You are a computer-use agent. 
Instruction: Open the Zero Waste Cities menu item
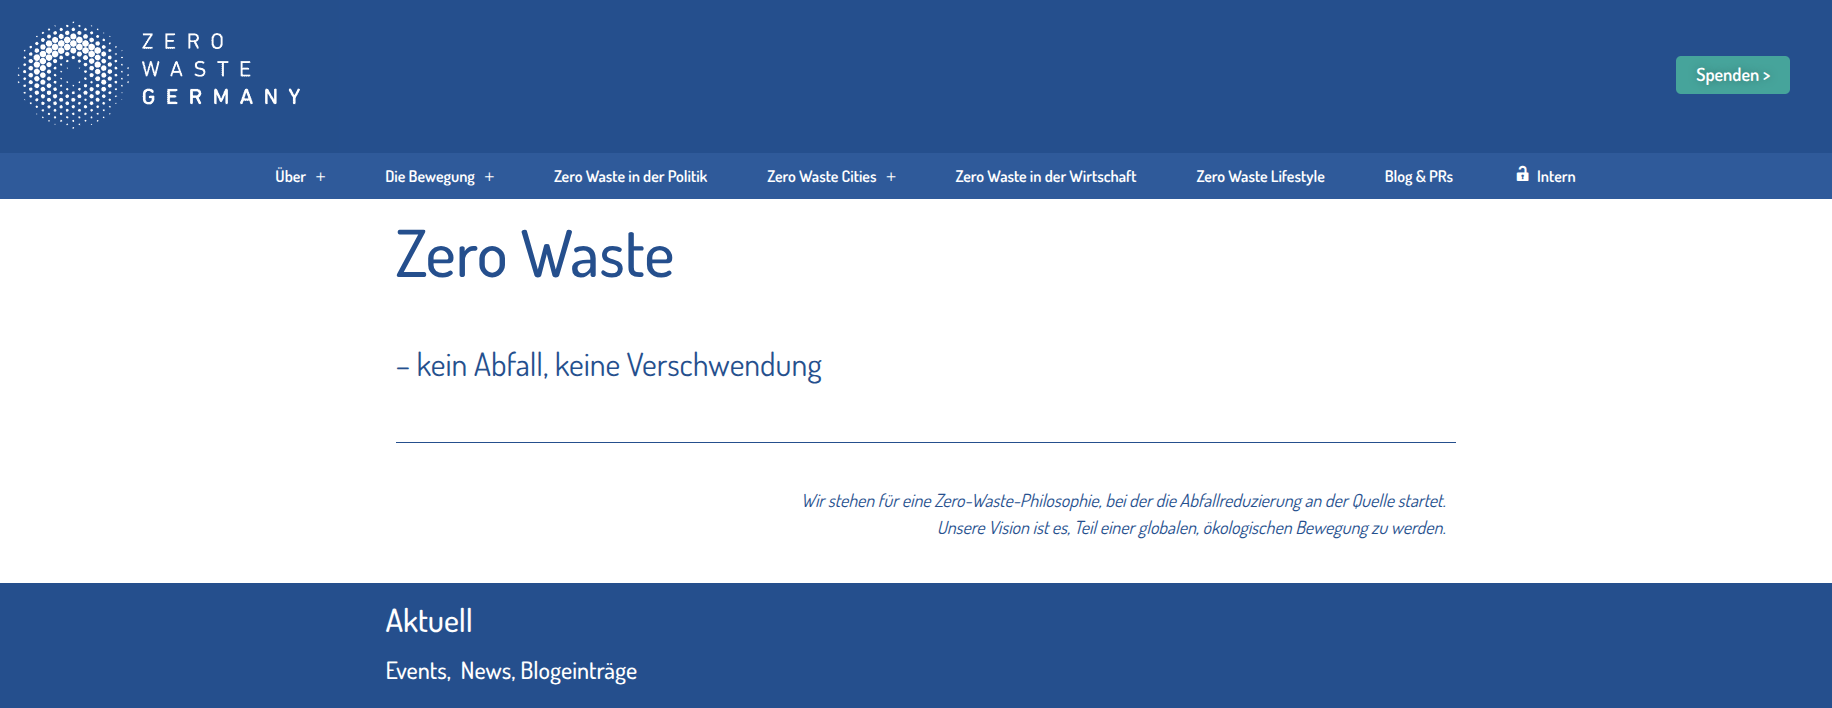click(x=821, y=177)
